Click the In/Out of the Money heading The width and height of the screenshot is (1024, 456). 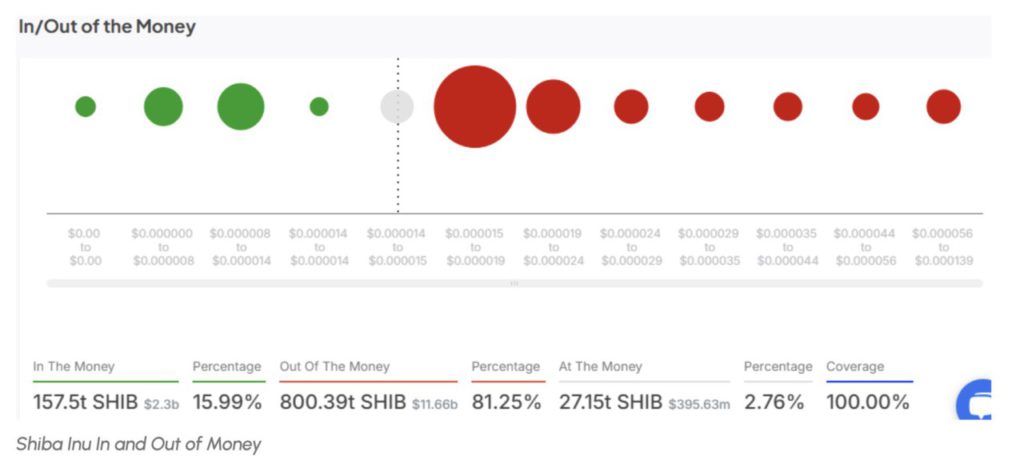[107, 27]
